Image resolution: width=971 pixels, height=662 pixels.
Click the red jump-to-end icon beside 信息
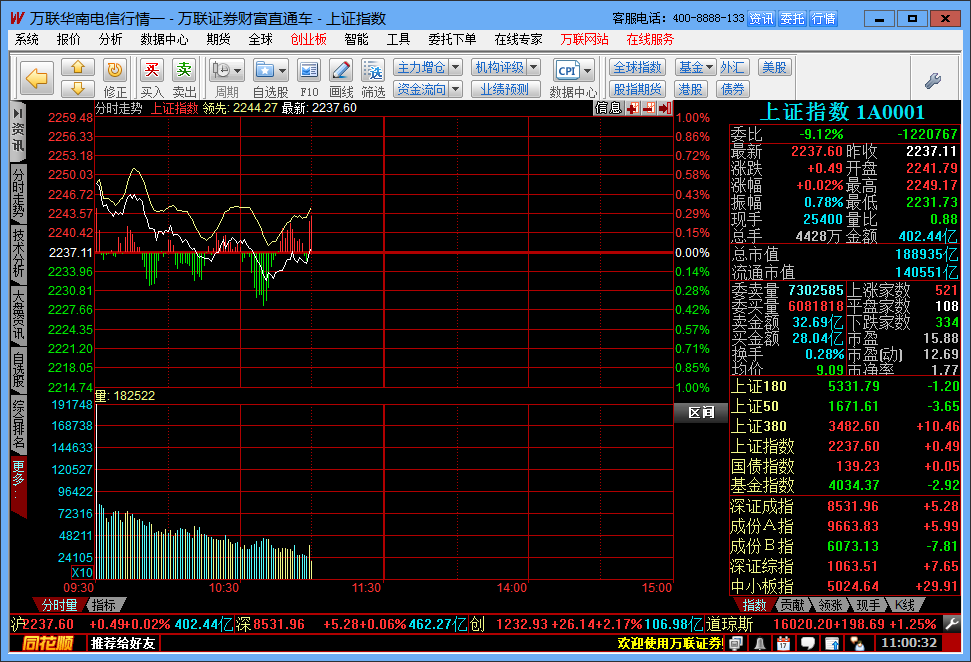pos(664,108)
